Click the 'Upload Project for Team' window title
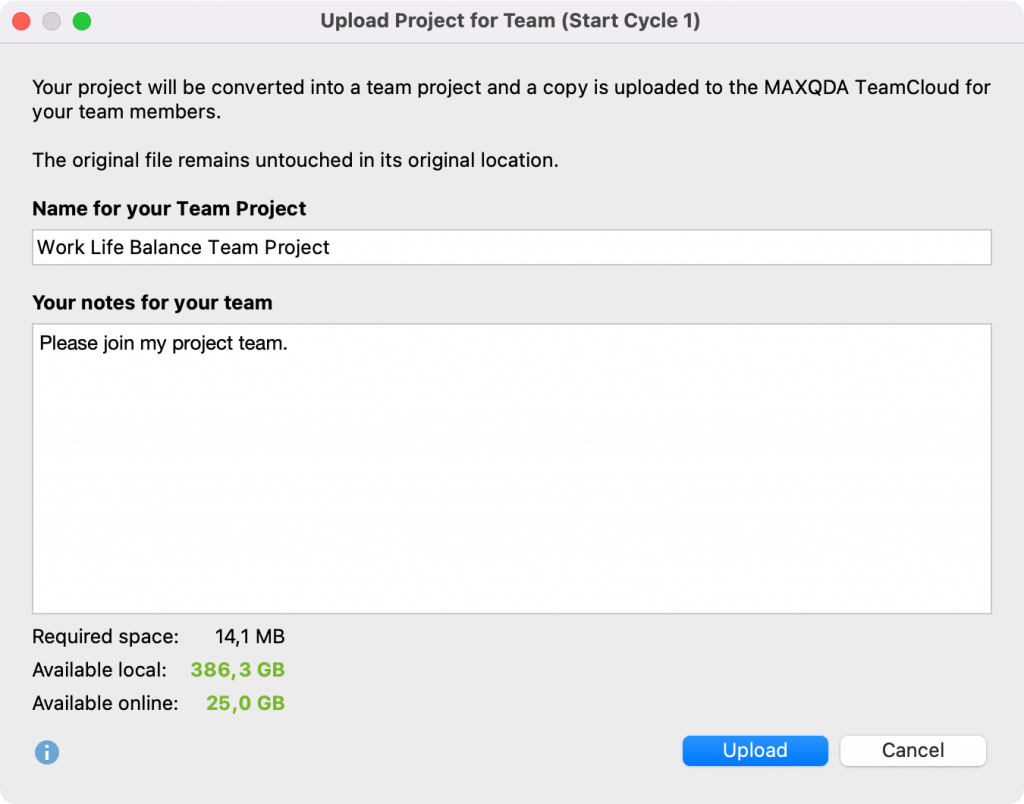The image size is (1024, 804). pos(510,21)
